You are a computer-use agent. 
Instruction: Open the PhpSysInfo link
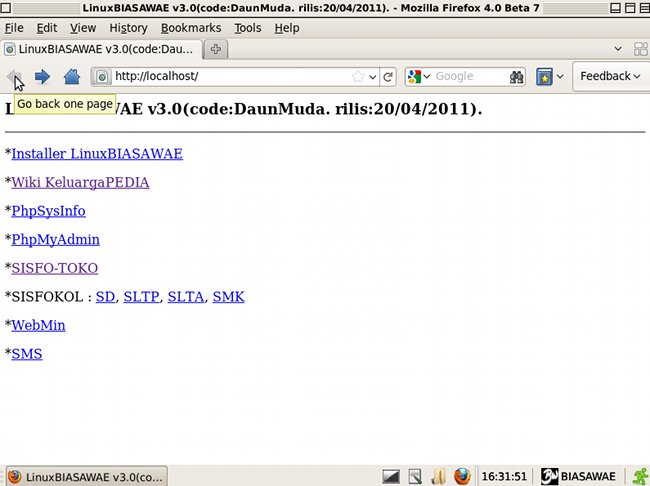click(49, 211)
